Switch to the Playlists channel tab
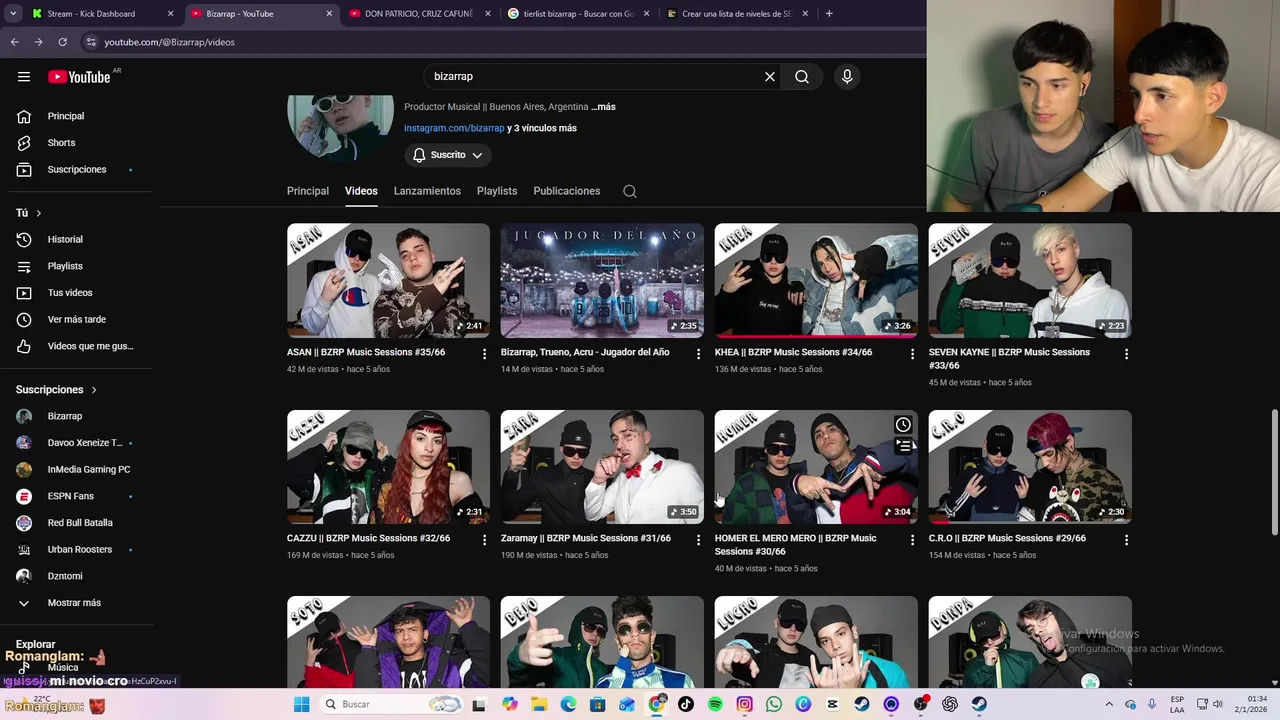Screen dimensions: 1280x720 (497, 191)
